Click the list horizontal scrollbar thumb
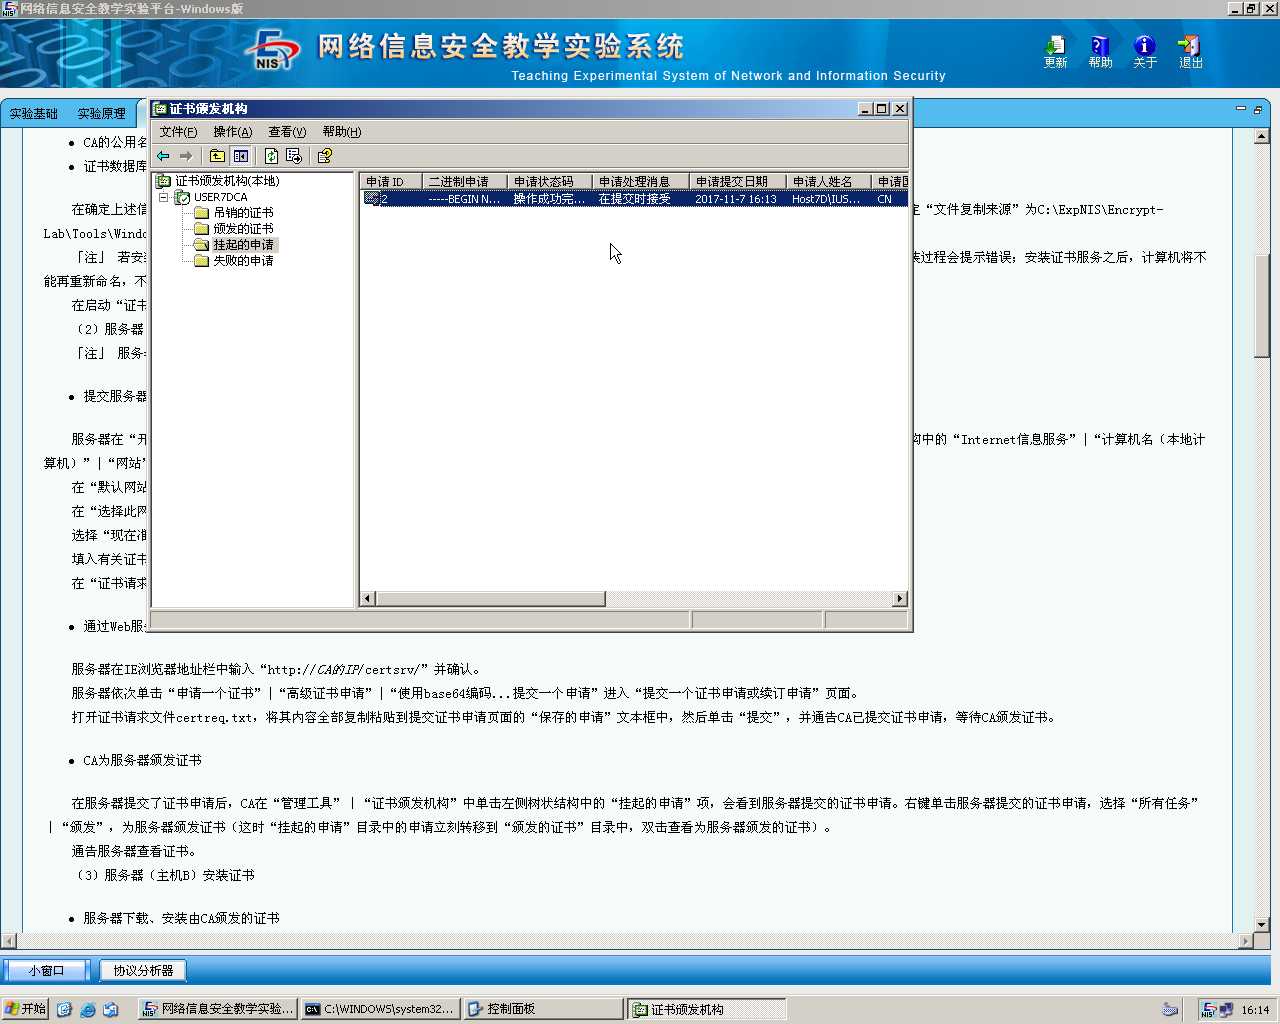This screenshot has width=1280, height=1024. pyautogui.click(x=490, y=599)
